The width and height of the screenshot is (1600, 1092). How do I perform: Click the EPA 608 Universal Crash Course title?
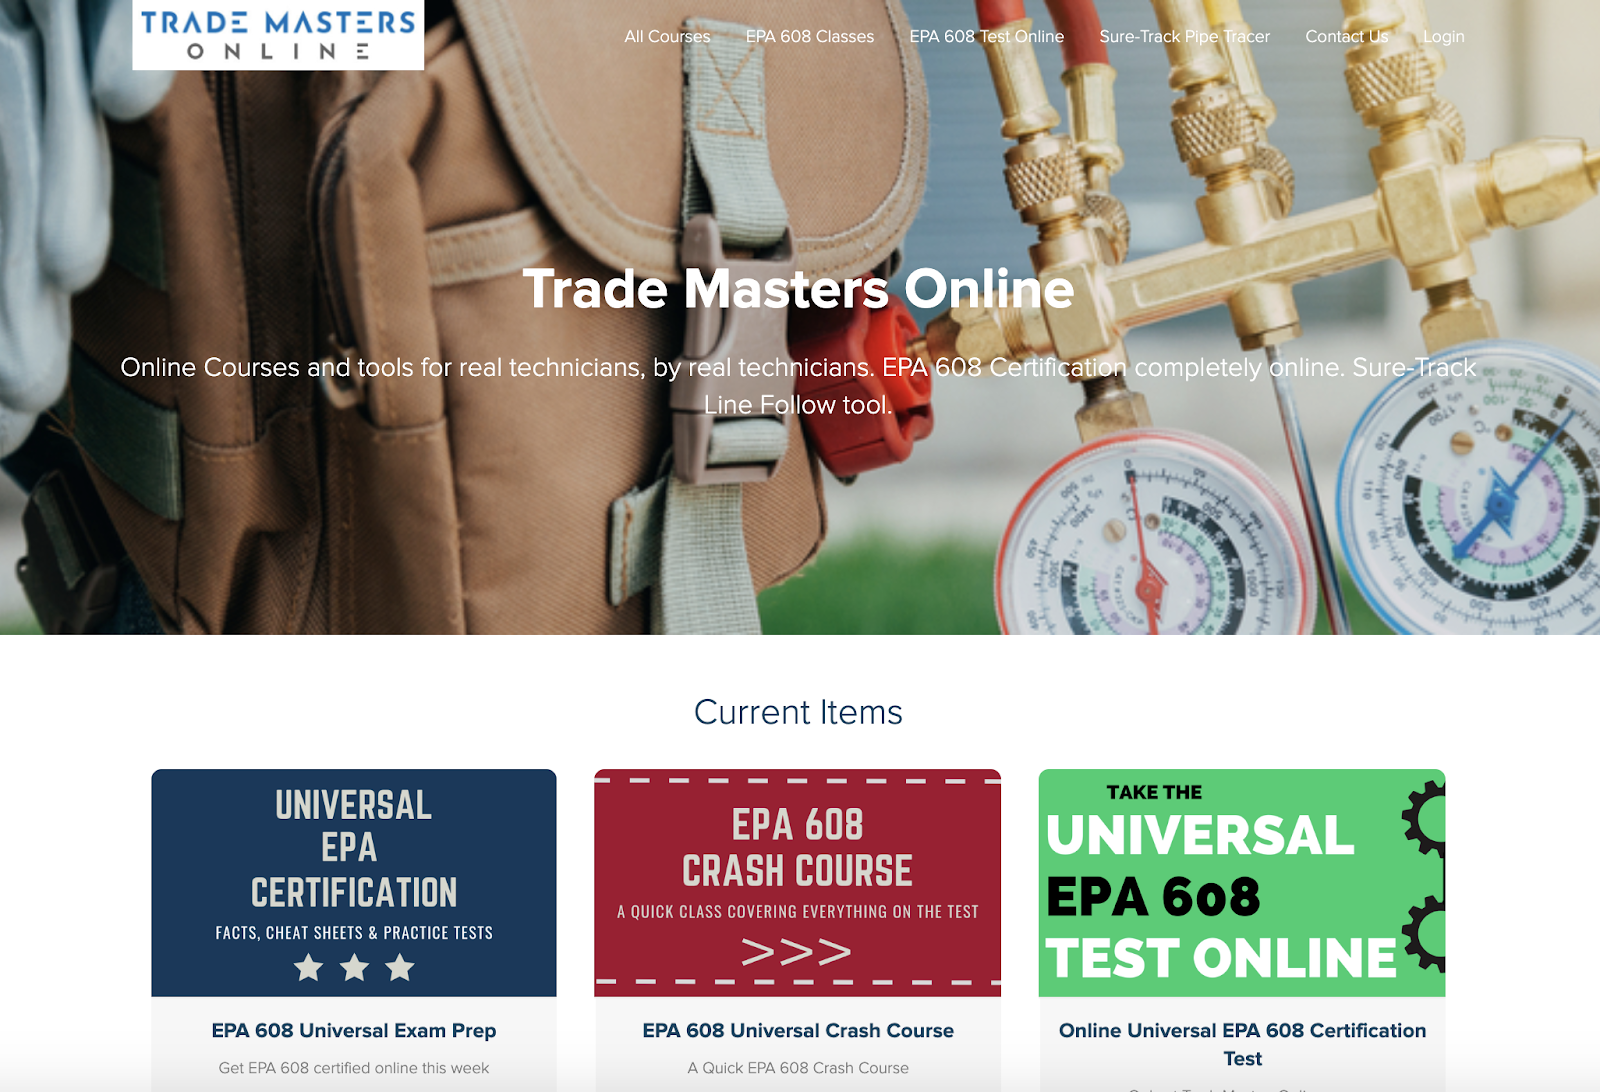point(798,1030)
